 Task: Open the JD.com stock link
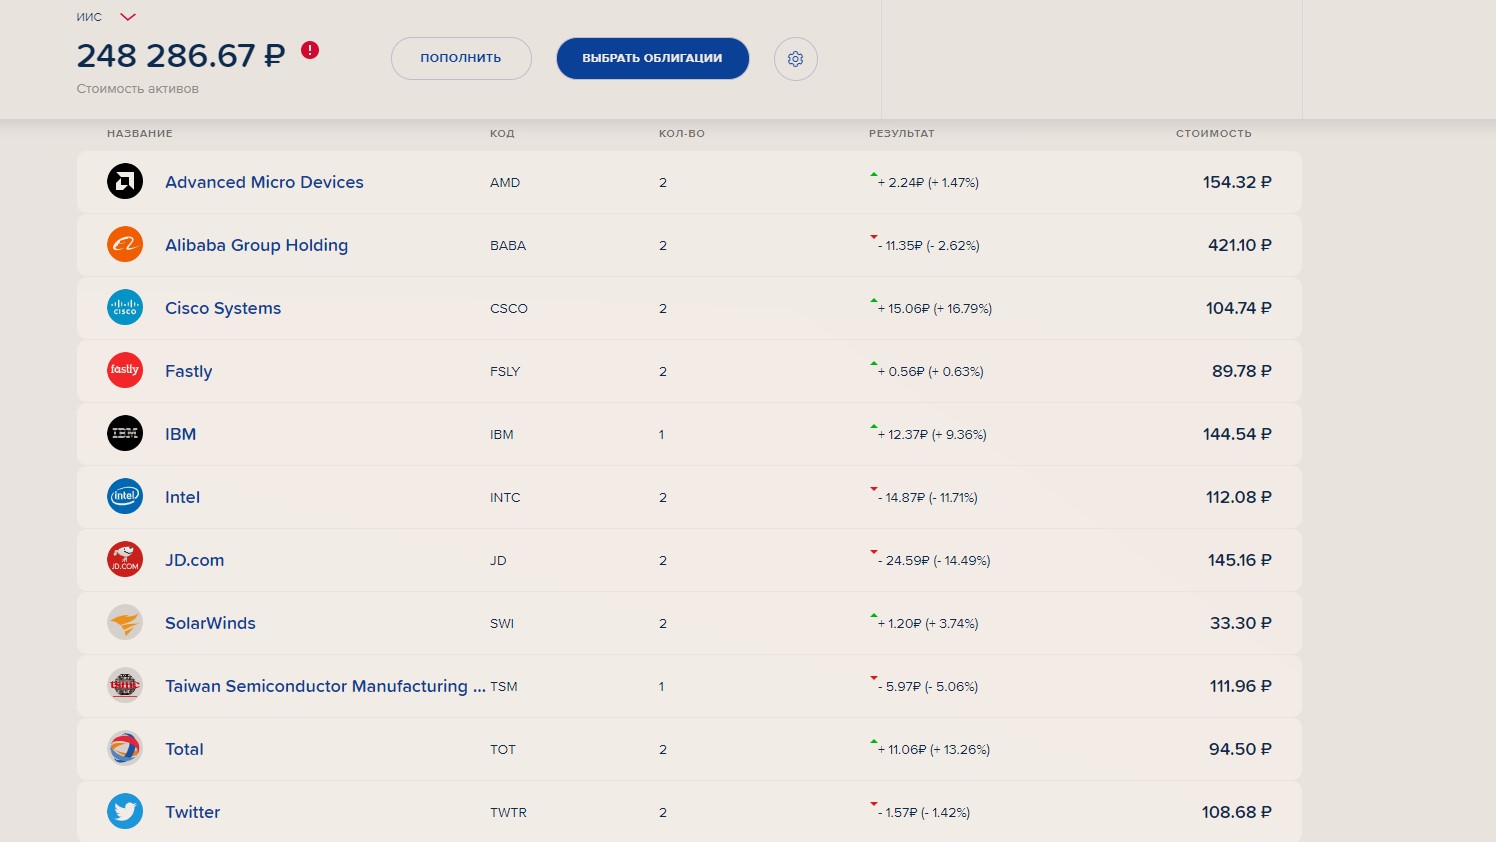coord(194,560)
